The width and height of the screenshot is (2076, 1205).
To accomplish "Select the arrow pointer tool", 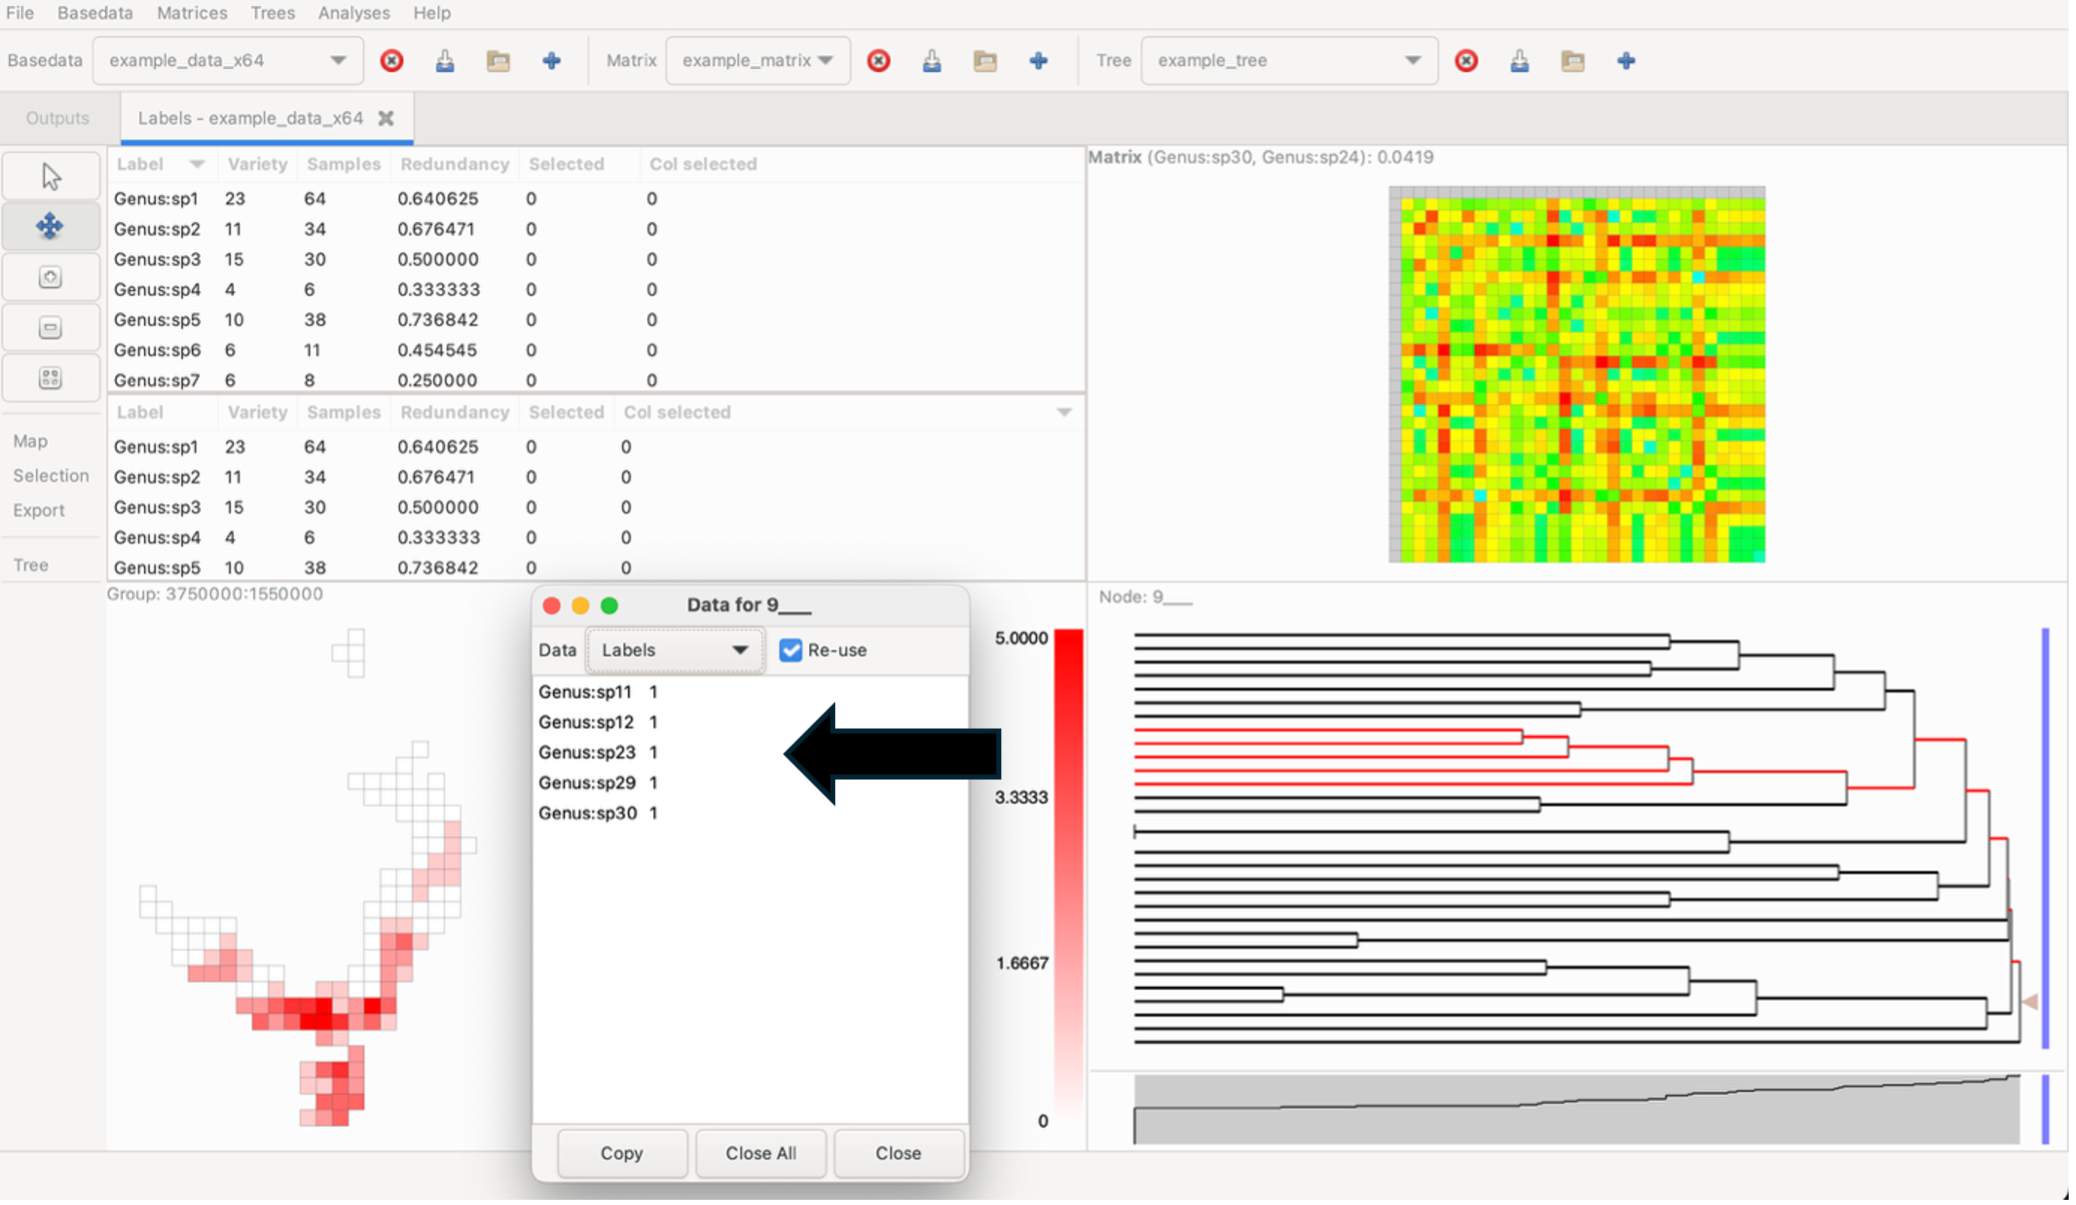I will click(x=51, y=177).
